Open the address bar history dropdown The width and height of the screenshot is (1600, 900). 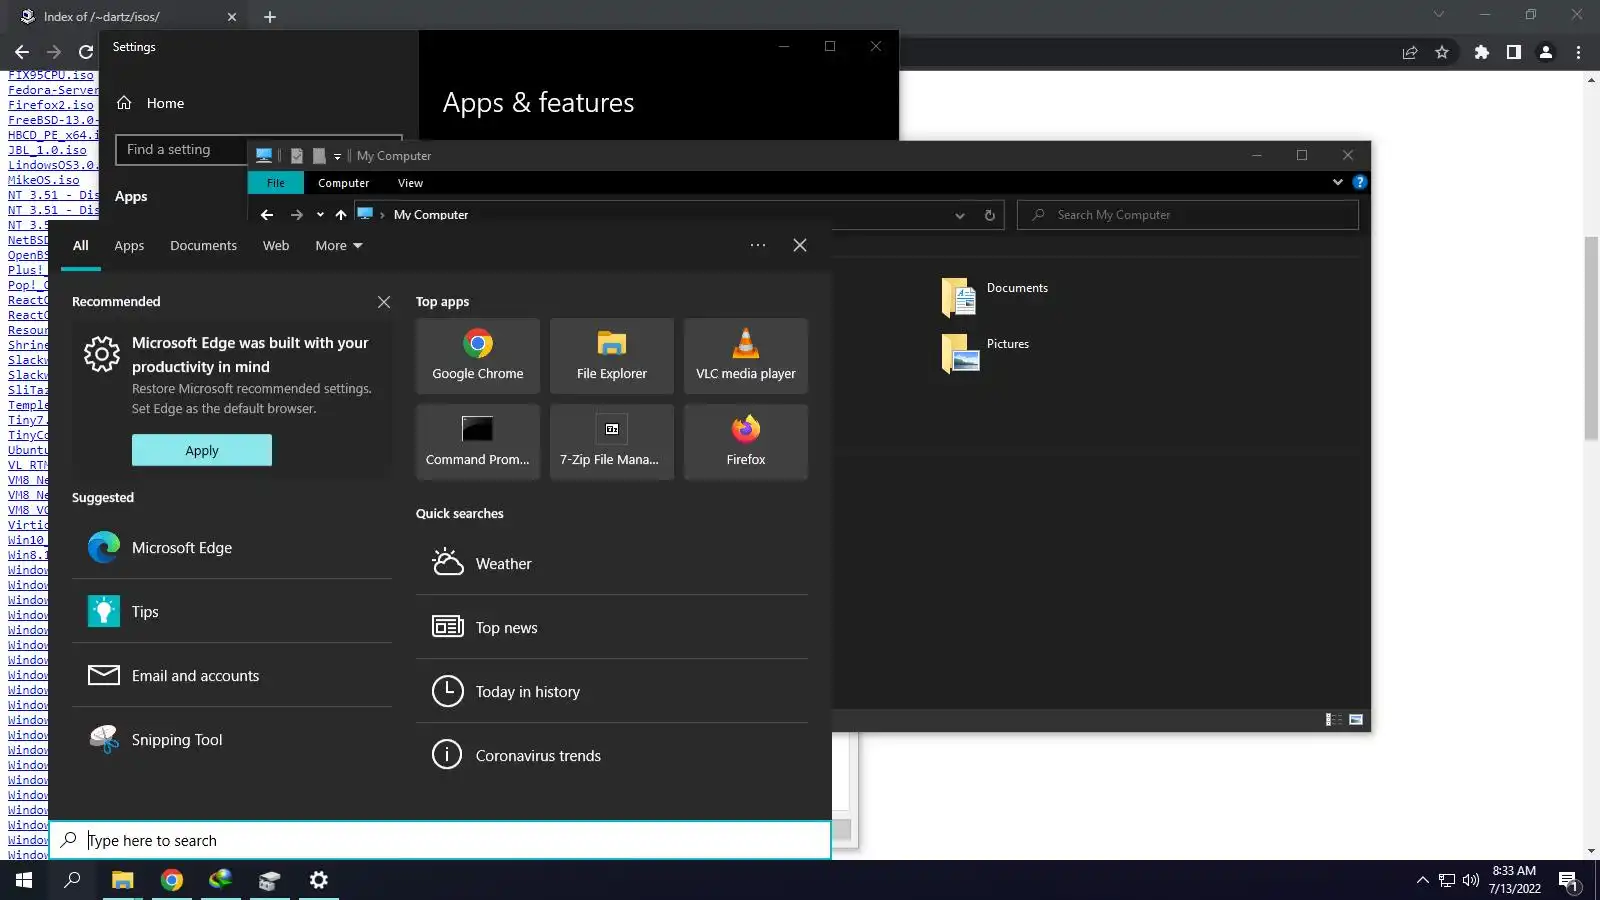[960, 215]
